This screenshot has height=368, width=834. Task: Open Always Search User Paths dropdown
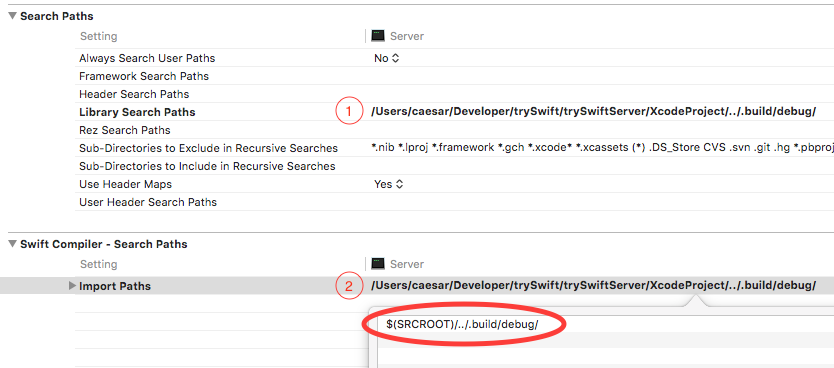click(x=387, y=58)
